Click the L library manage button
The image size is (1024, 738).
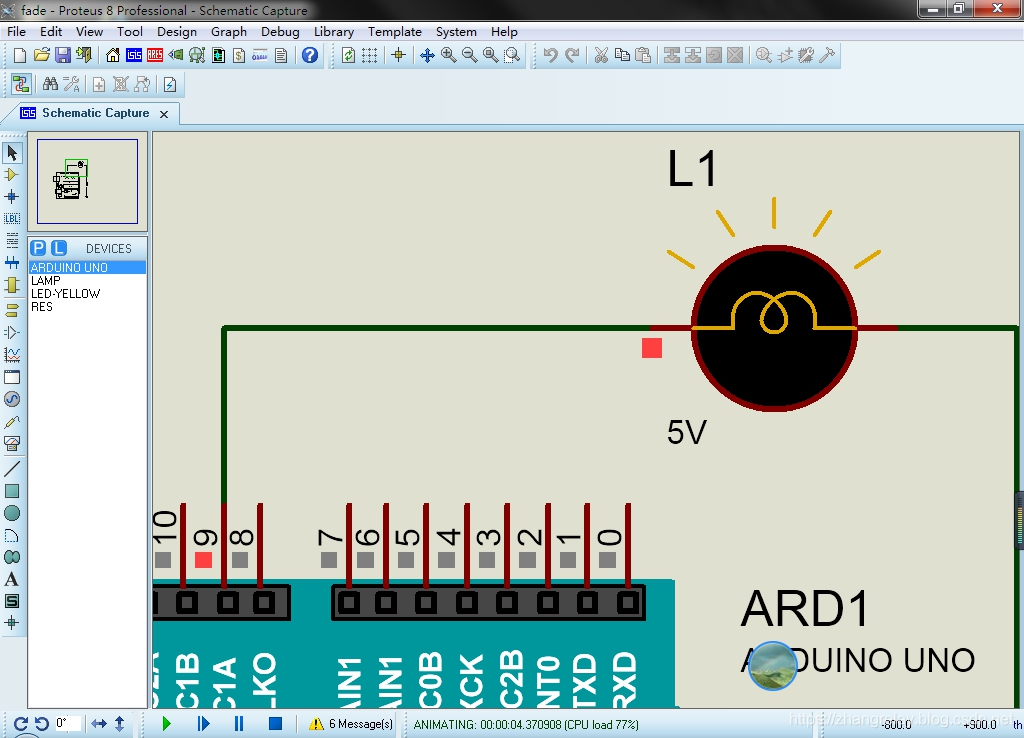(59, 248)
